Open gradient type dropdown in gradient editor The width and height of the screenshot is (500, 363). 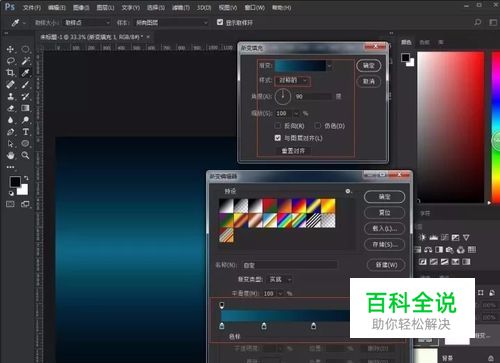point(280,279)
